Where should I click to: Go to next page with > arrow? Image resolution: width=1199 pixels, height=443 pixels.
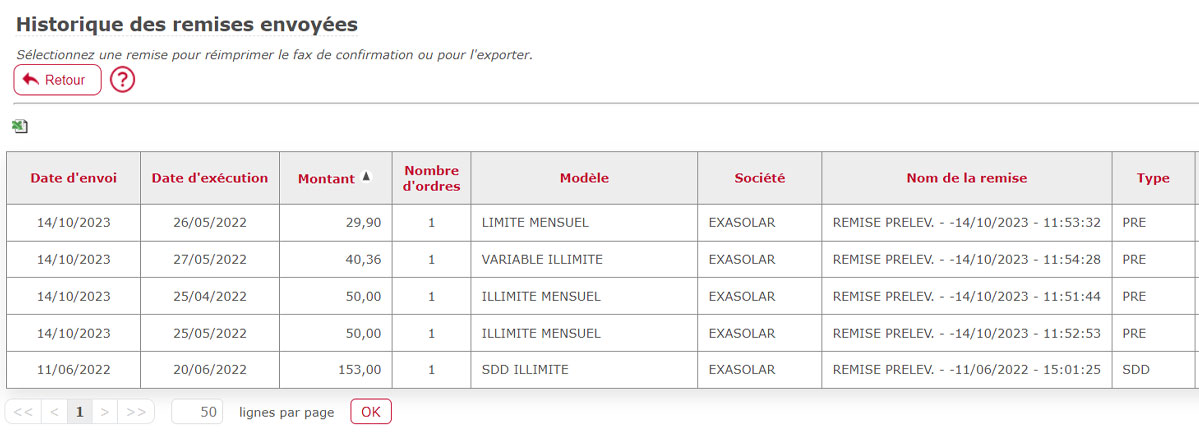tap(105, 412)
